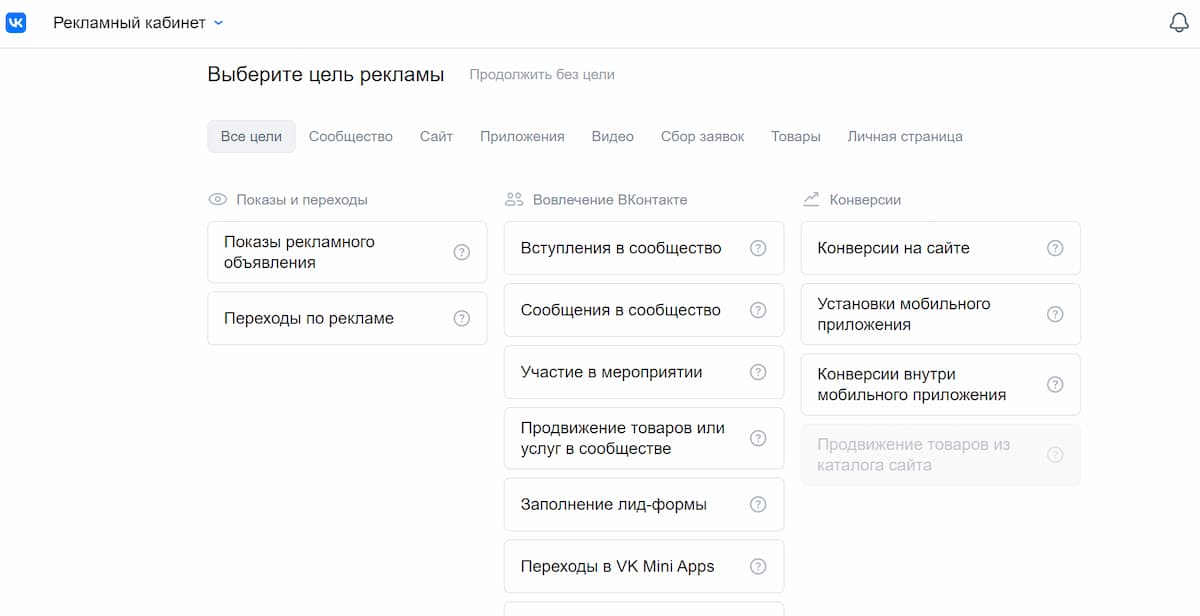Expand the Рекламный кабинет dropdown
The width and height of the screenshot is (1200, 616).
click(139, 22)
